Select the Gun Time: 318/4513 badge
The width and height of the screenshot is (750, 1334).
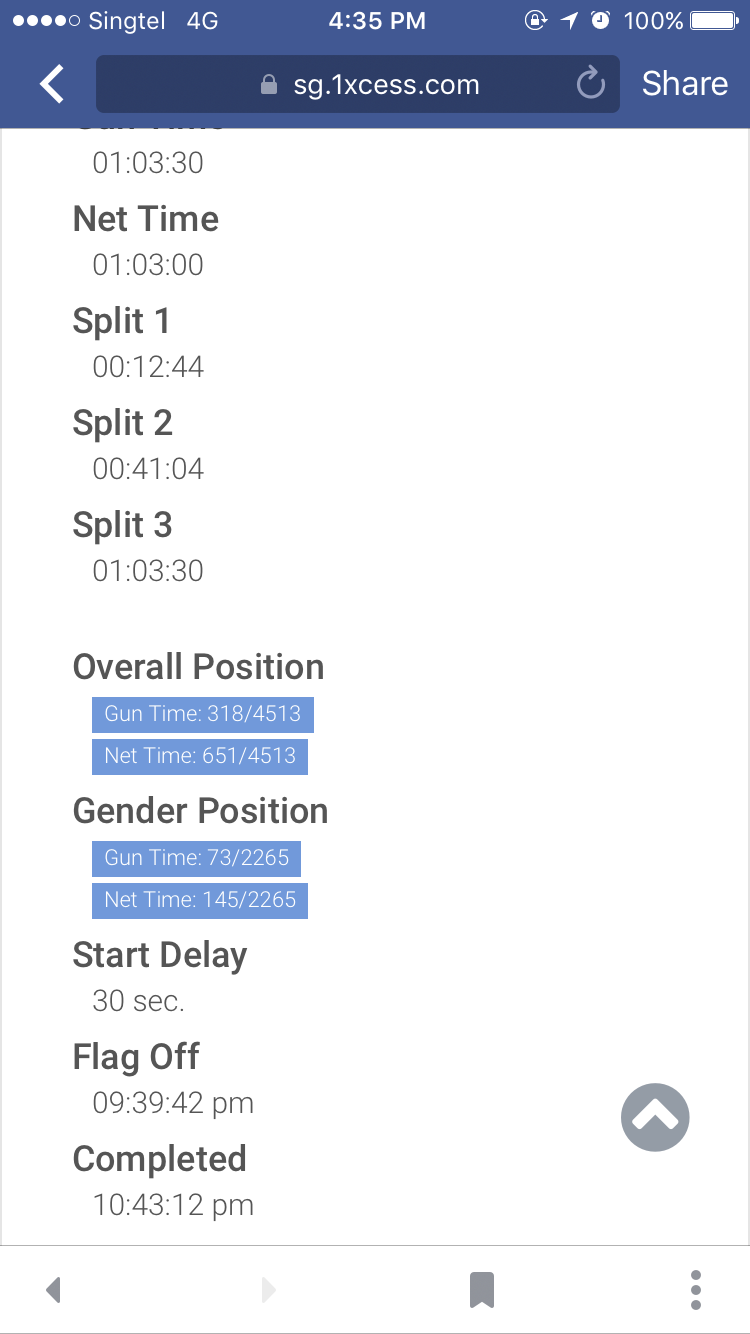pyautogui.click(x=203, y=714)
